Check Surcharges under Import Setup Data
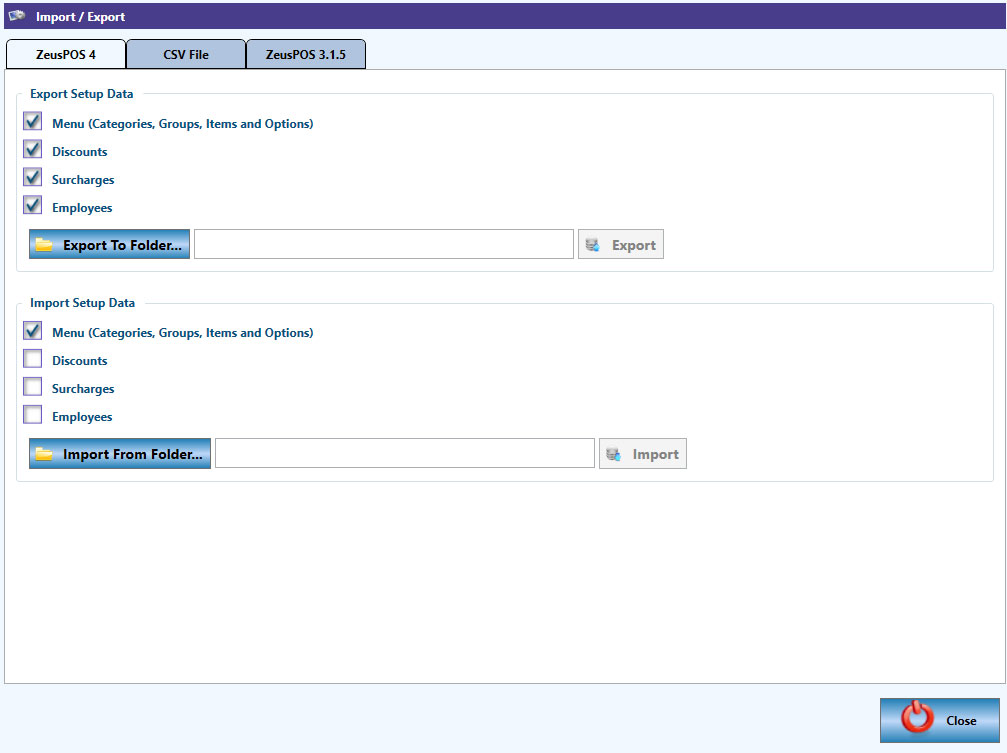Image resolution: width=1007 pixels, height=753 pixels. coord(33,387)
